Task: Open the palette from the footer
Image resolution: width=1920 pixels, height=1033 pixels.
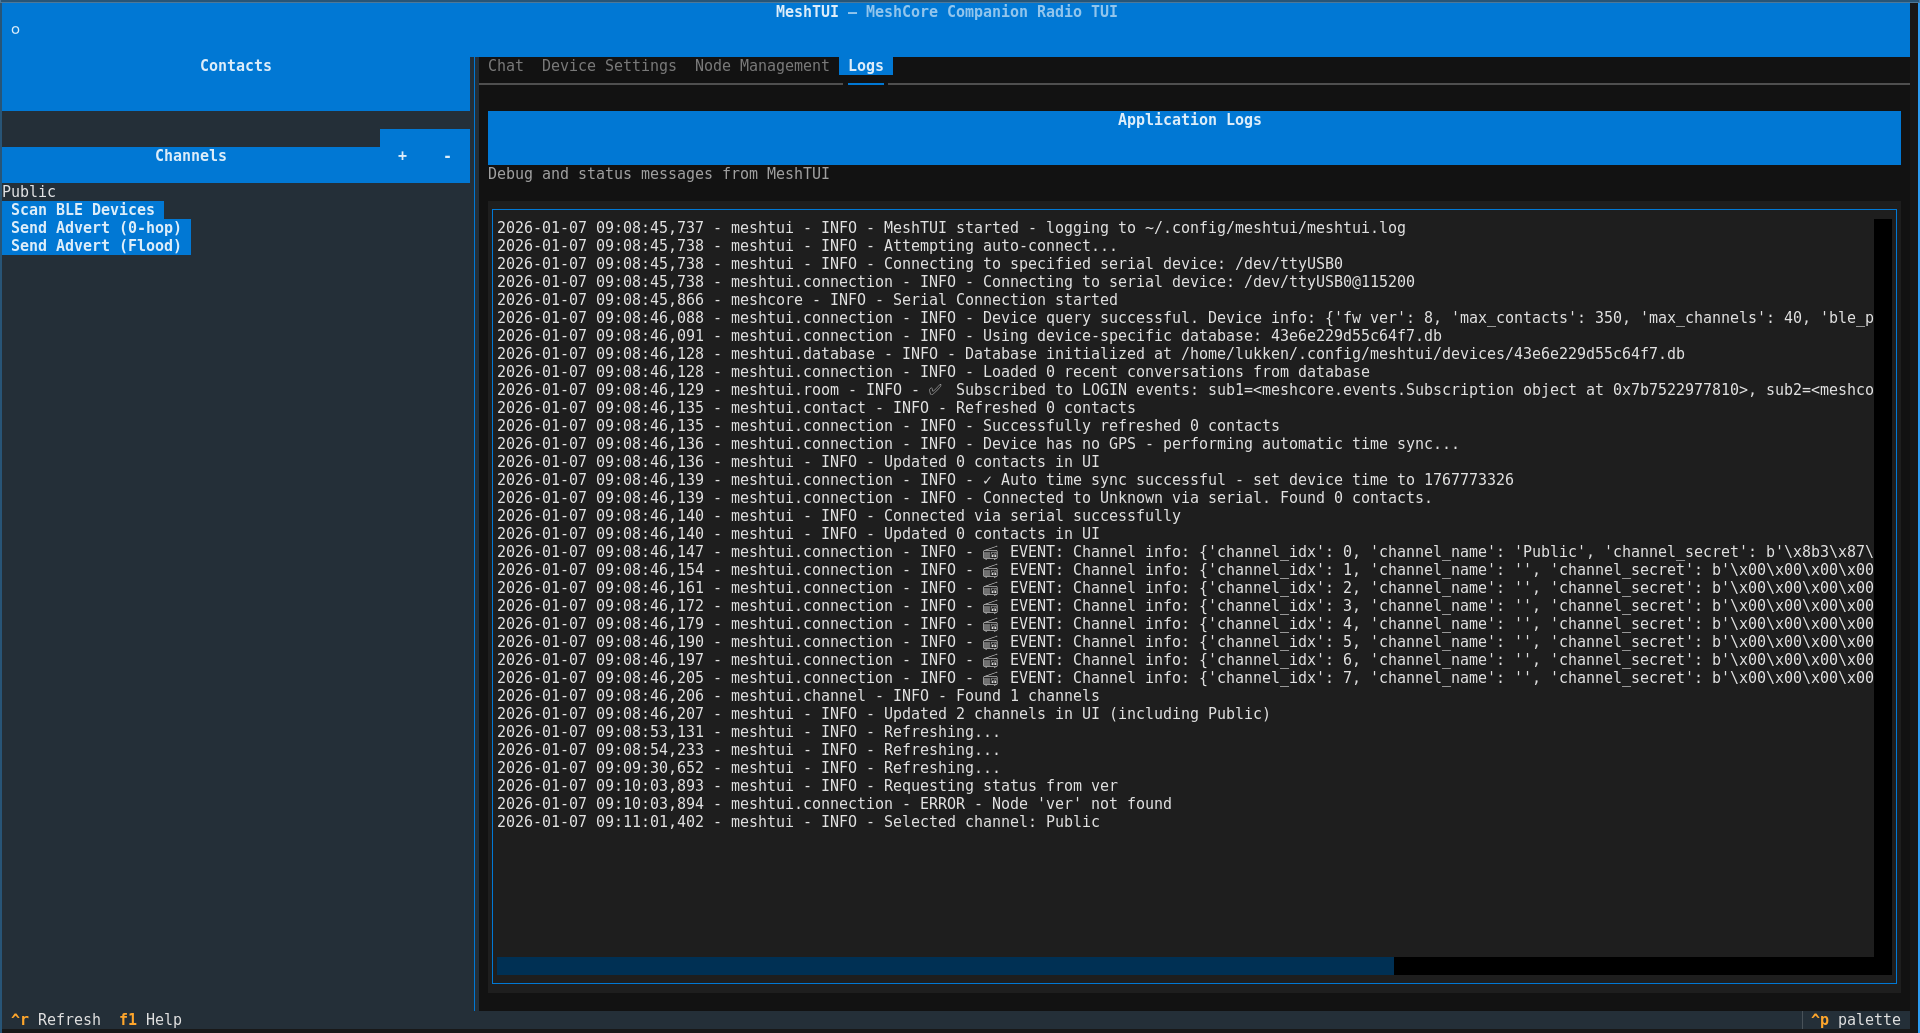Action: pyautogui.click(x=1856, y=1019)
